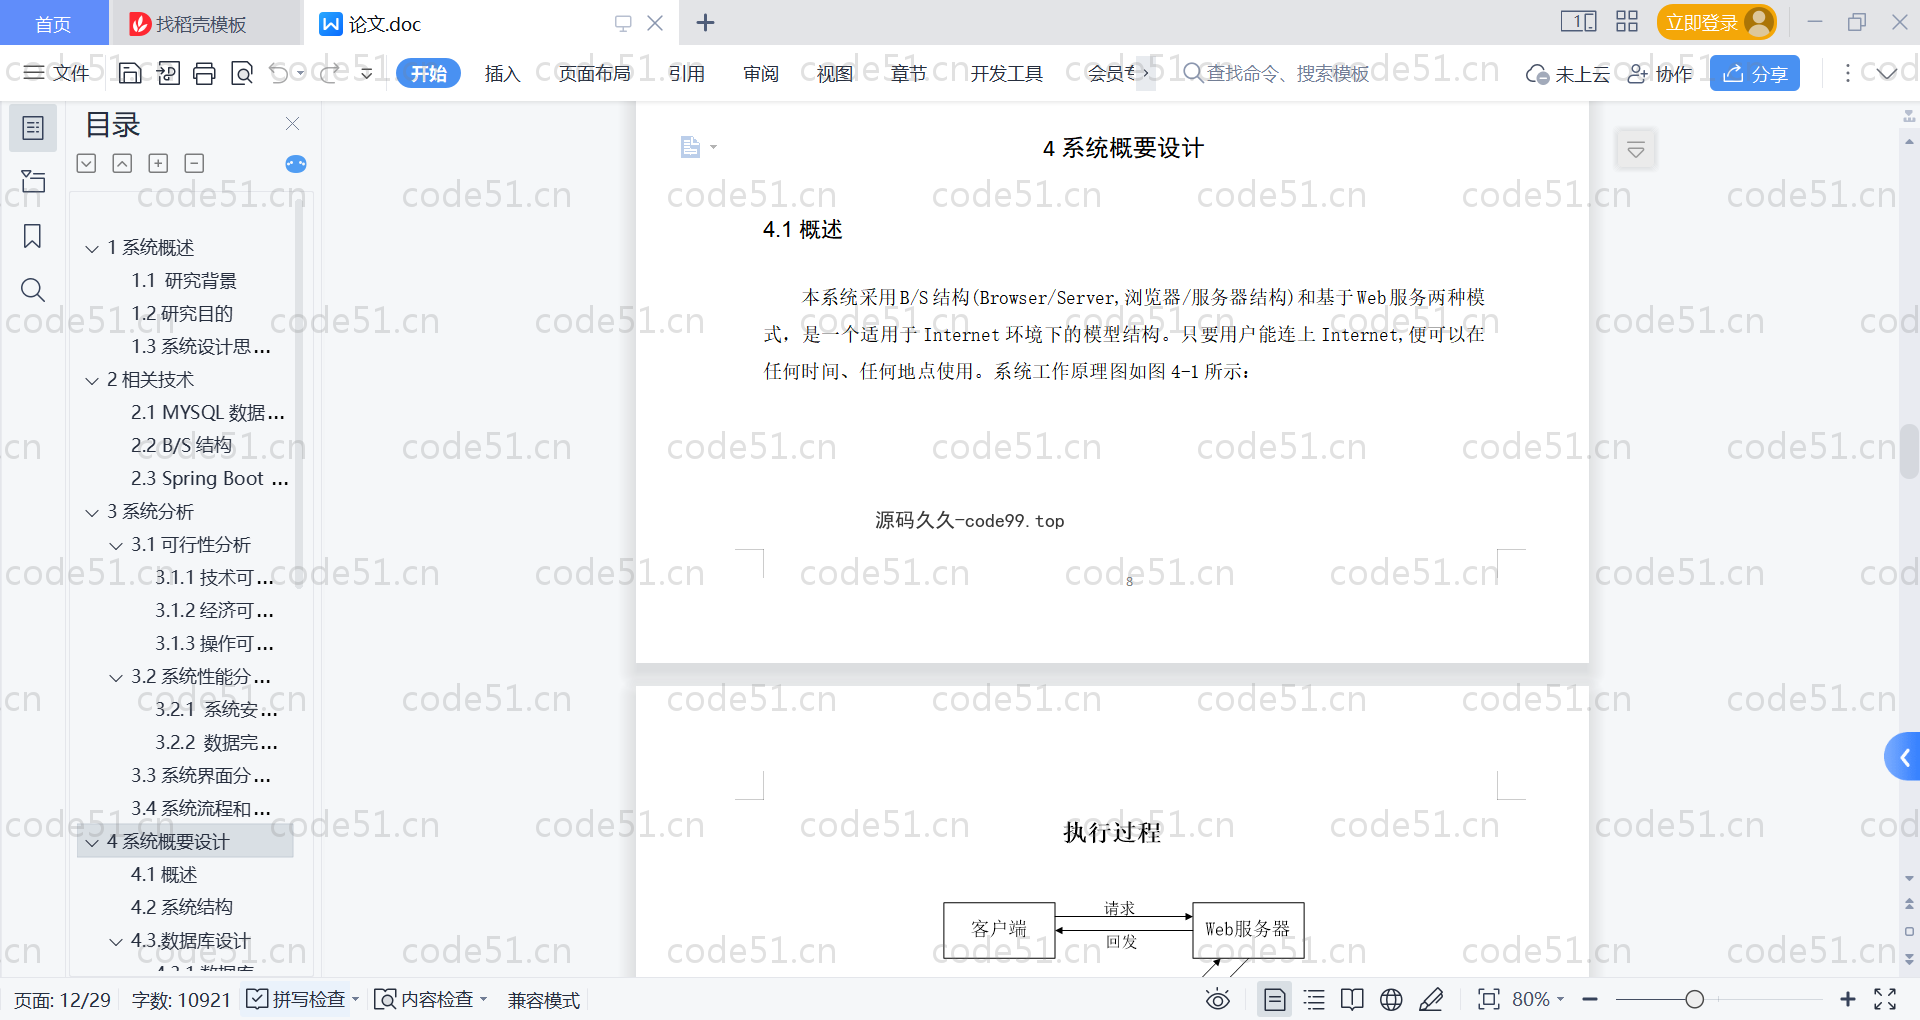
Task: Click the 立即登录 login button
Action: (1716, 22)
